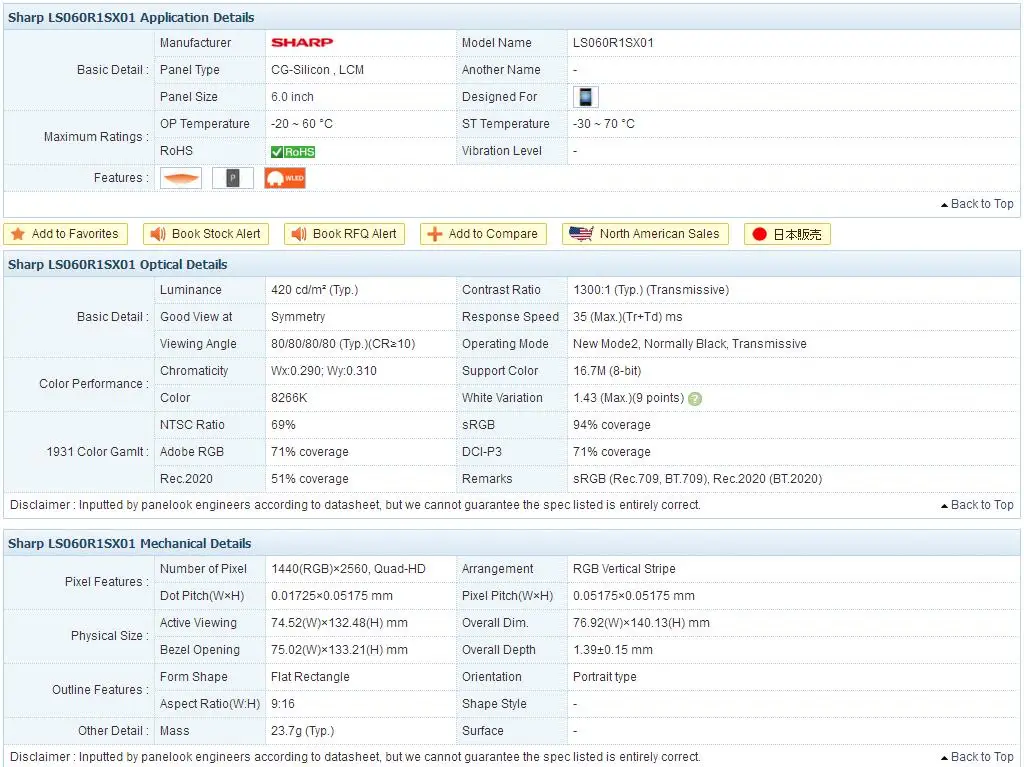Image resolution: width=1024 pixels, height=767 pixels.
Task: Click the green RoHS compliance badge
Action: (x=293, y=152)
